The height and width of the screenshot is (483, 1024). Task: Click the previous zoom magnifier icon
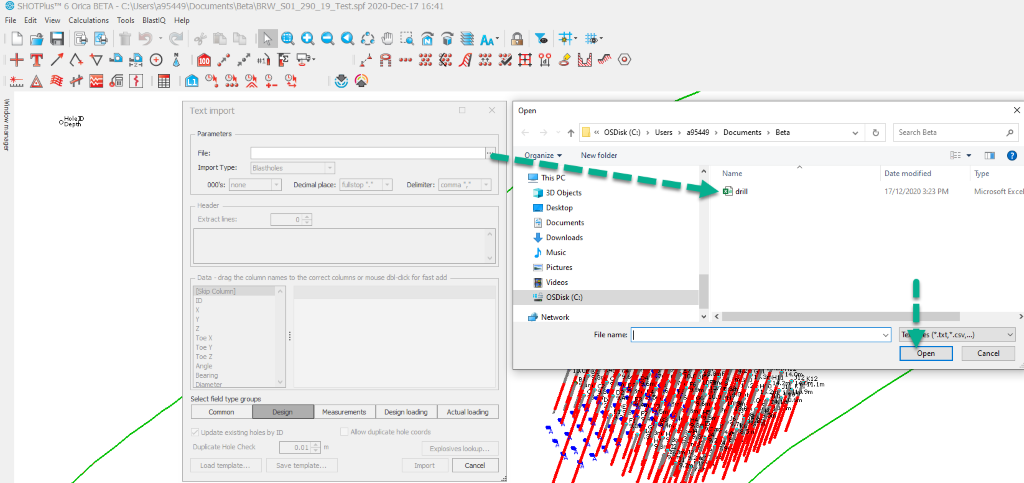347,39
